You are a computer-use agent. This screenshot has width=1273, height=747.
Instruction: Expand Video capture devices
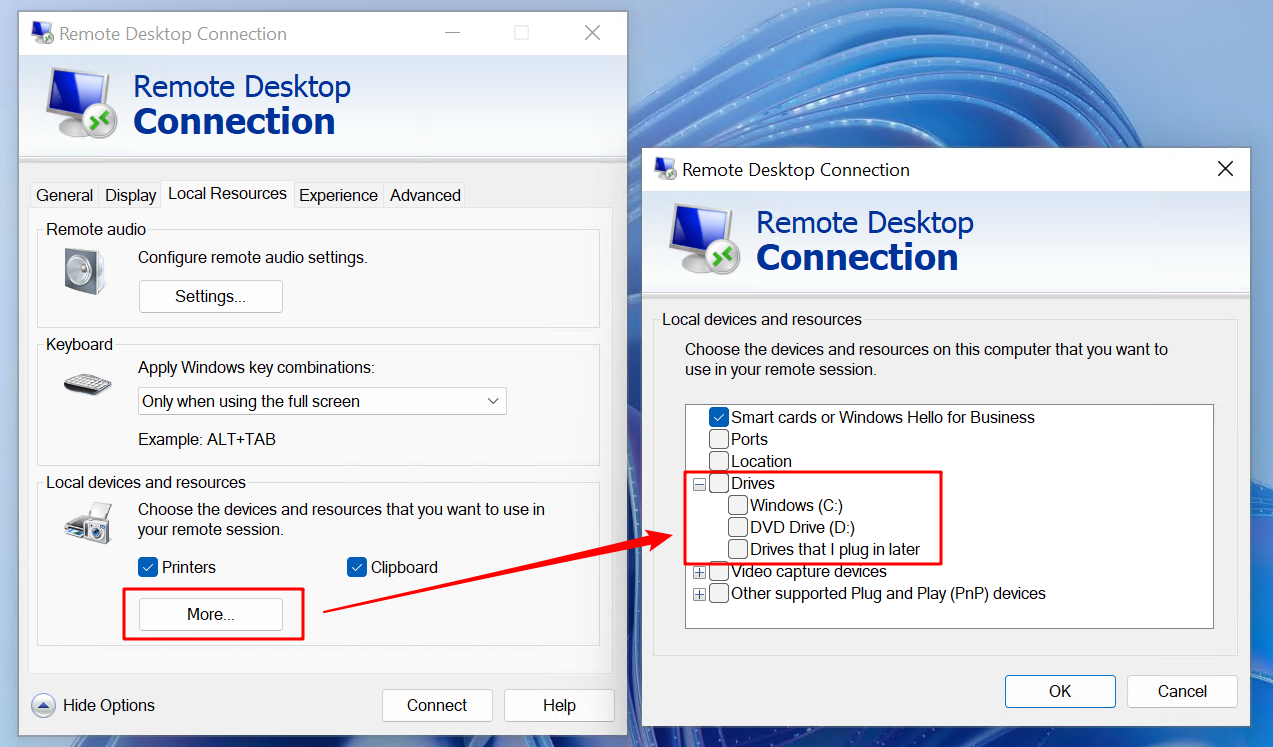tap(698, 571)
